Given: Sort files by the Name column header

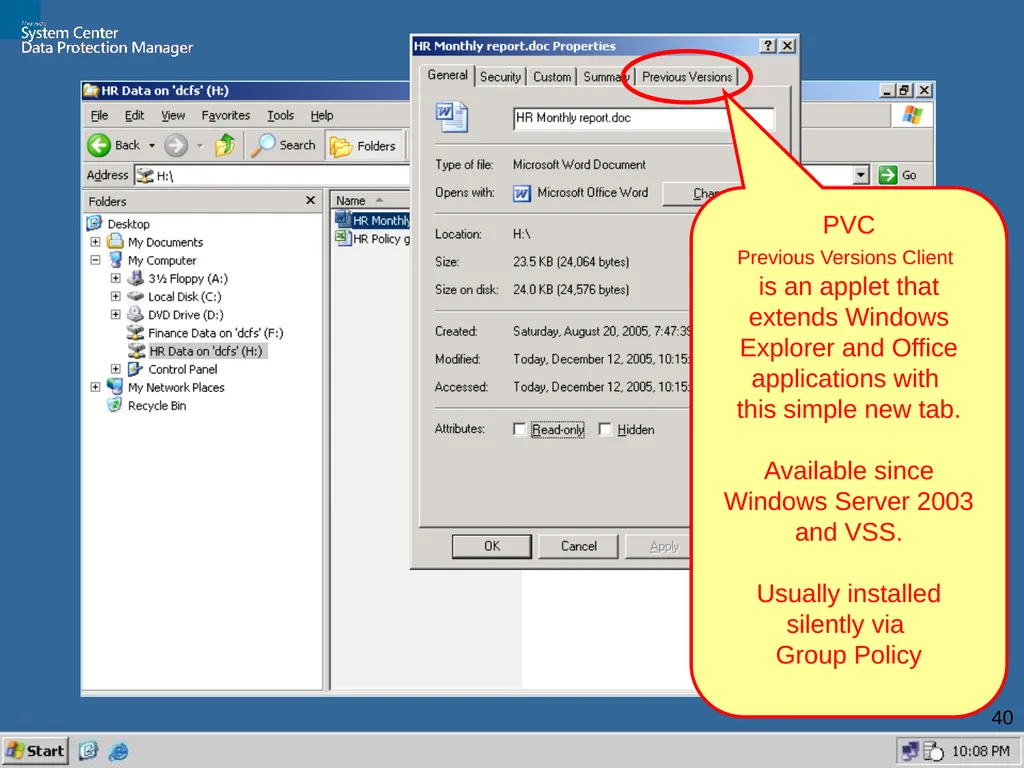Looking at the screenshot, I should pyautogui.click(x=371, y=200).
